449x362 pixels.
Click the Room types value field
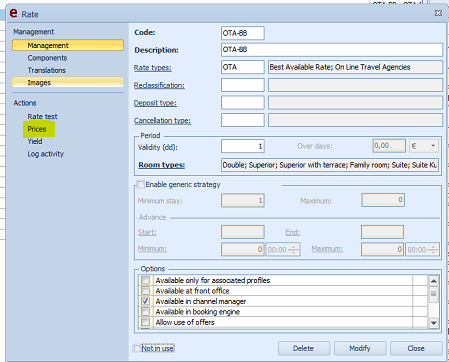(x=330, y=165)
